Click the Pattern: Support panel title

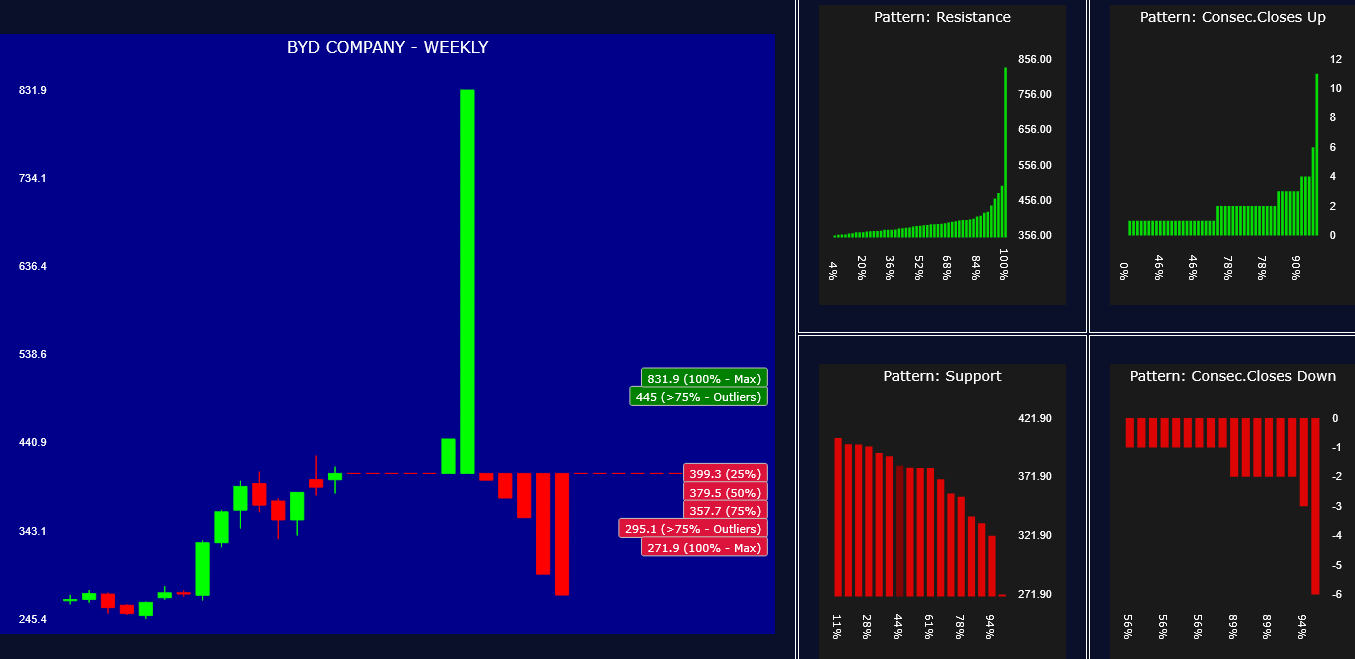pyautogui.click(x=942, y=376)
